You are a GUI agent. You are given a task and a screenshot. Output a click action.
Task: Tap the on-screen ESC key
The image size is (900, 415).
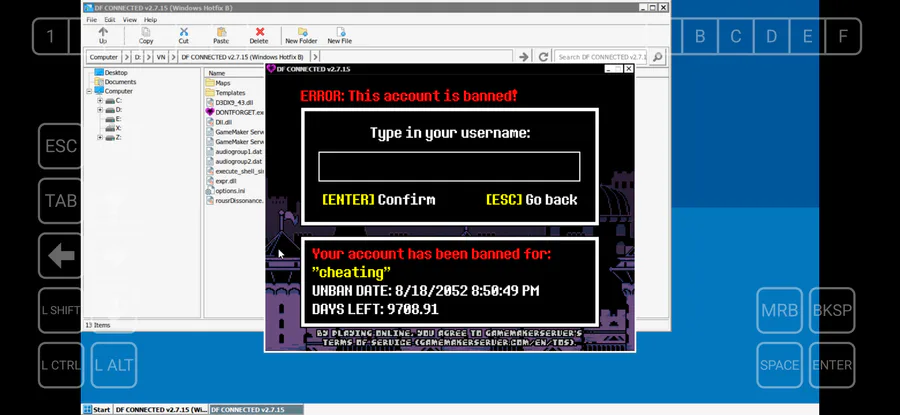pos(60,146)
